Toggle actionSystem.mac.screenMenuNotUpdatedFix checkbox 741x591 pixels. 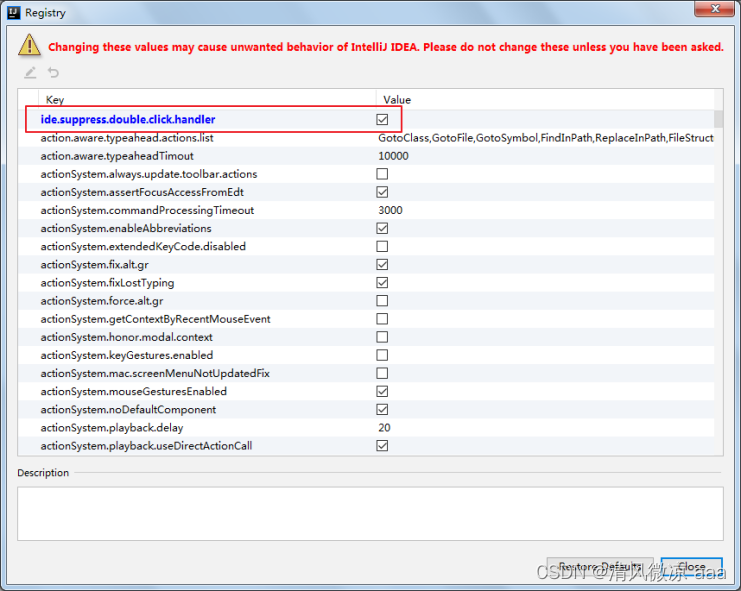(382, 373)
